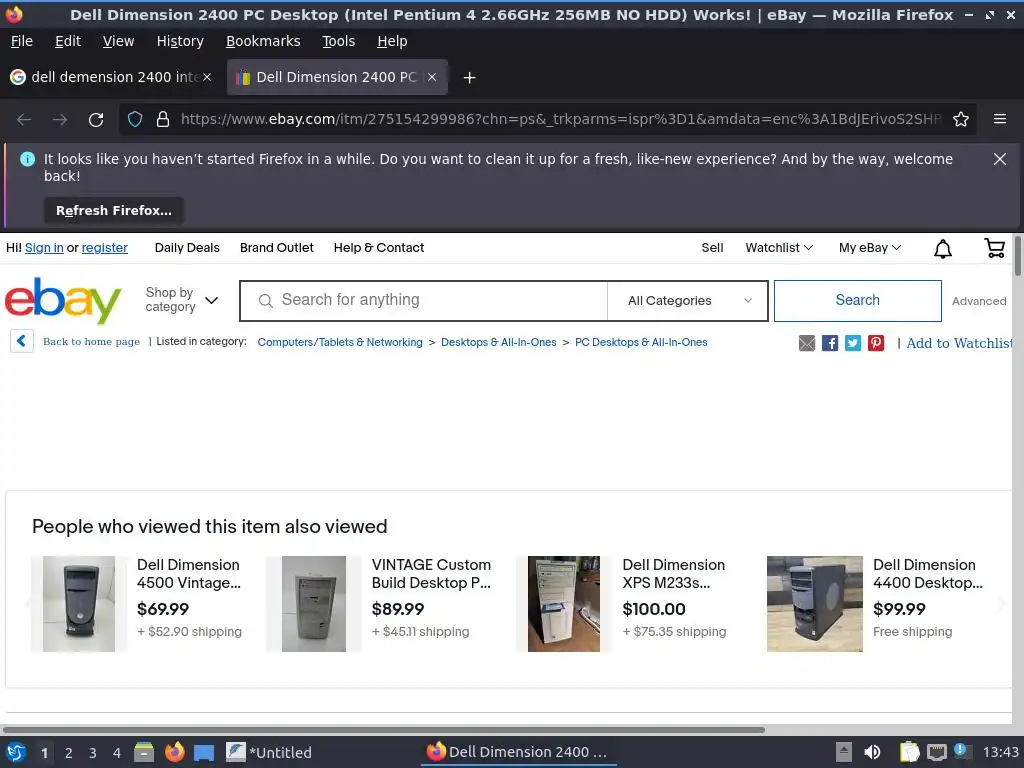Click the show desktop taskbar icon
The image size is (1024, 768).
click(x=204, y=753)
